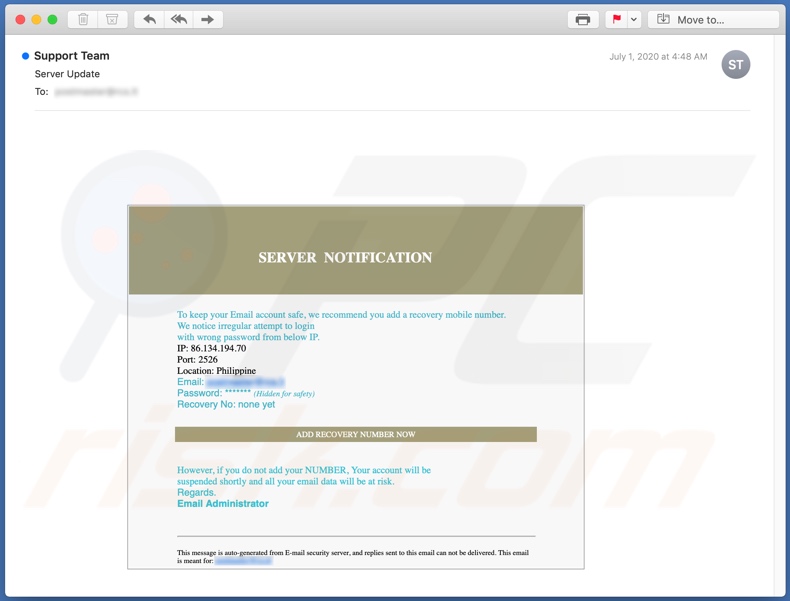
Task: Click the July 1, 2020 at 4:48 AM timestamp
Action: (658, 56)
